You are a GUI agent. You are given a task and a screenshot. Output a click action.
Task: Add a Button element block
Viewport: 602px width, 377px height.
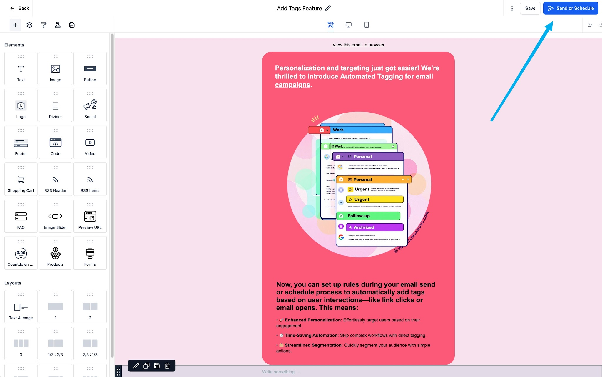90,68
